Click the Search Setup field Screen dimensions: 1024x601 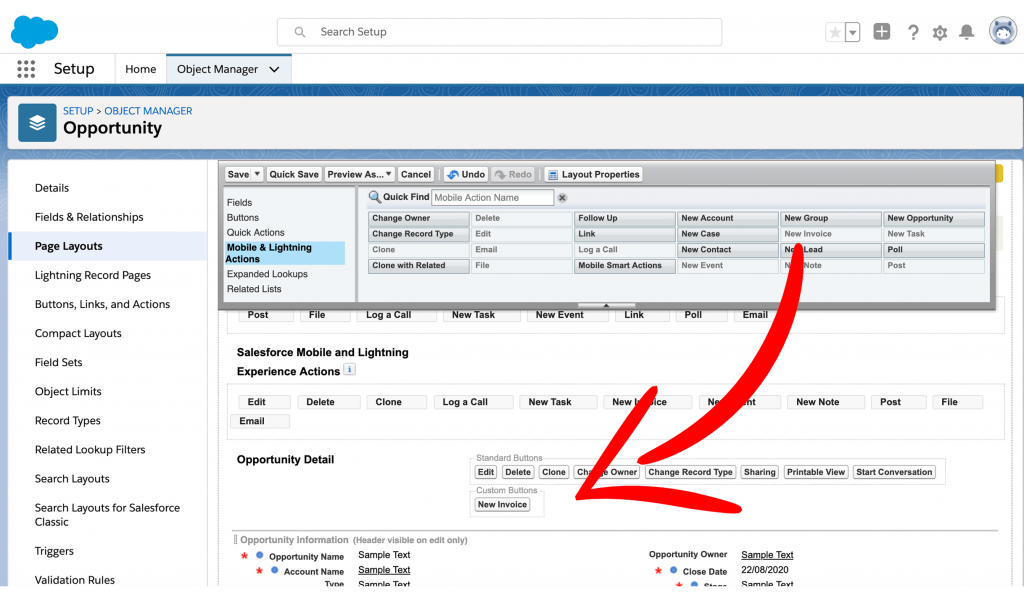point(500,32)
